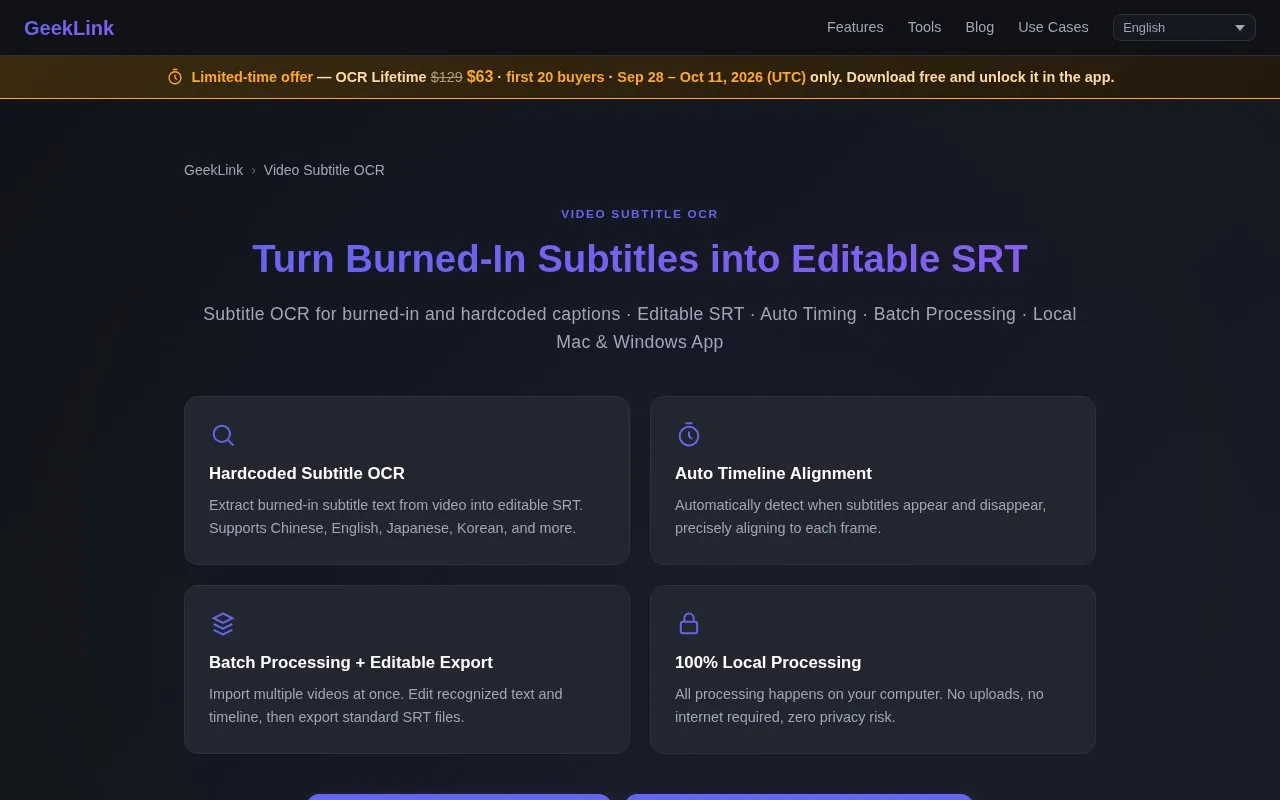Click the 'first 20 buyers' text

pyautogui.click(x=555, y=77)
